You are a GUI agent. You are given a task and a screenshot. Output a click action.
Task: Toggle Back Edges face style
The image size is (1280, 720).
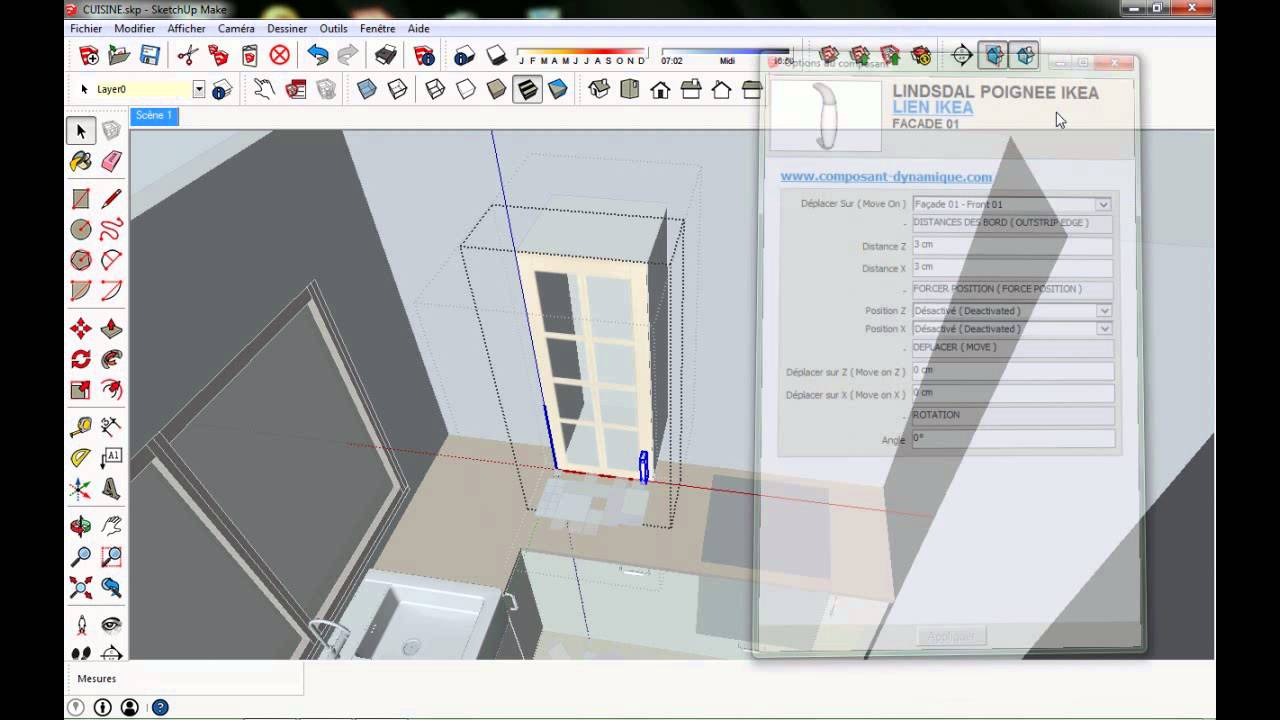tap(397, 89)
